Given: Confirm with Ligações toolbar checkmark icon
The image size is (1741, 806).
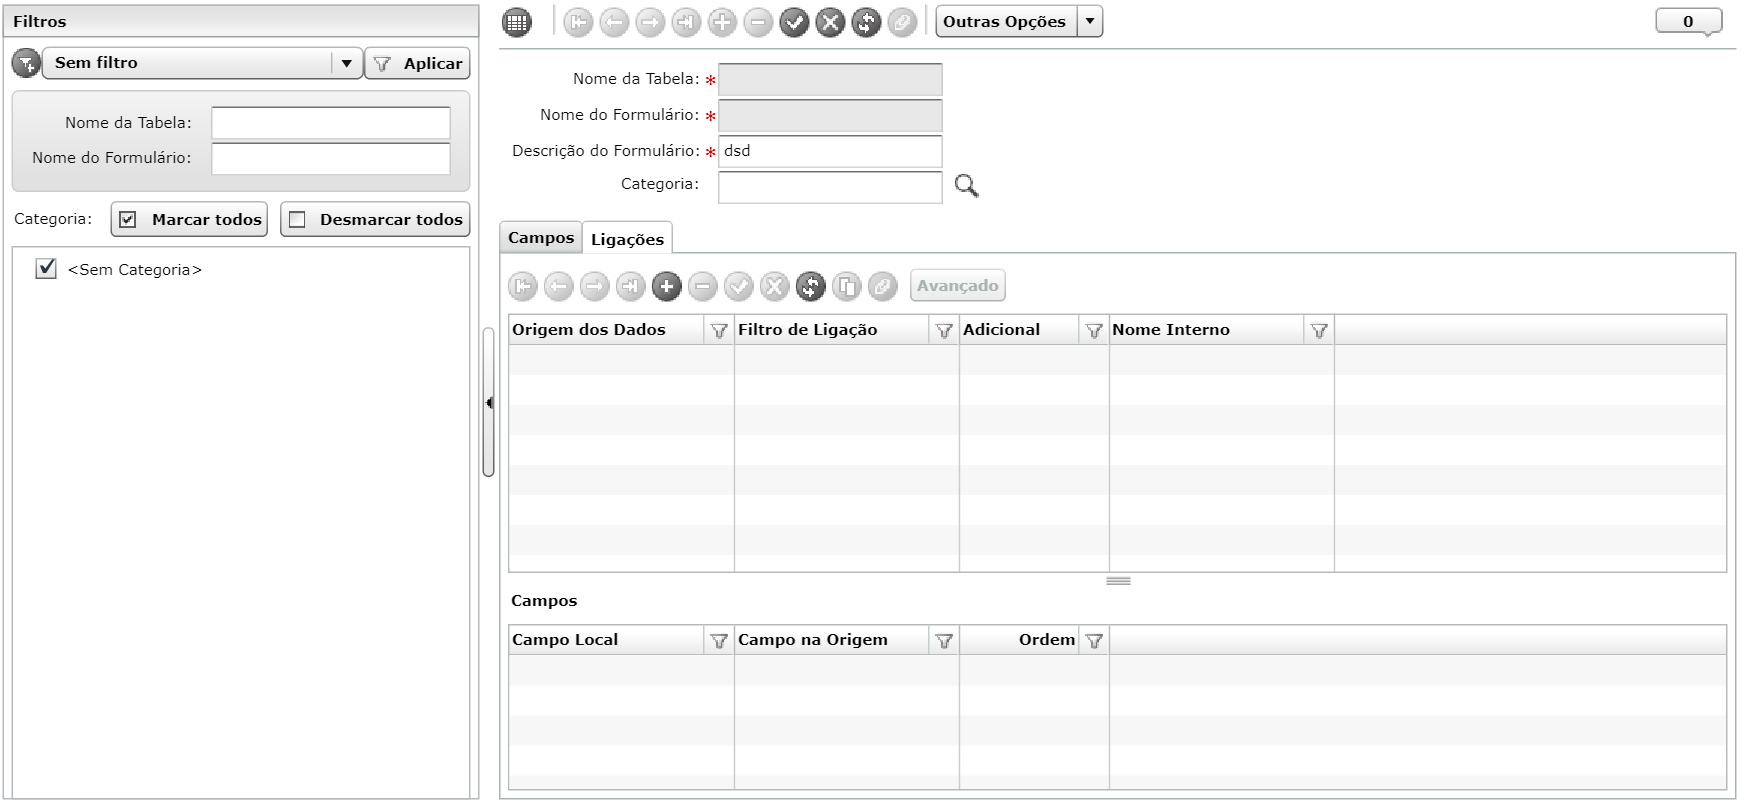Looking at the screenshot, I should tap(739, 287).
